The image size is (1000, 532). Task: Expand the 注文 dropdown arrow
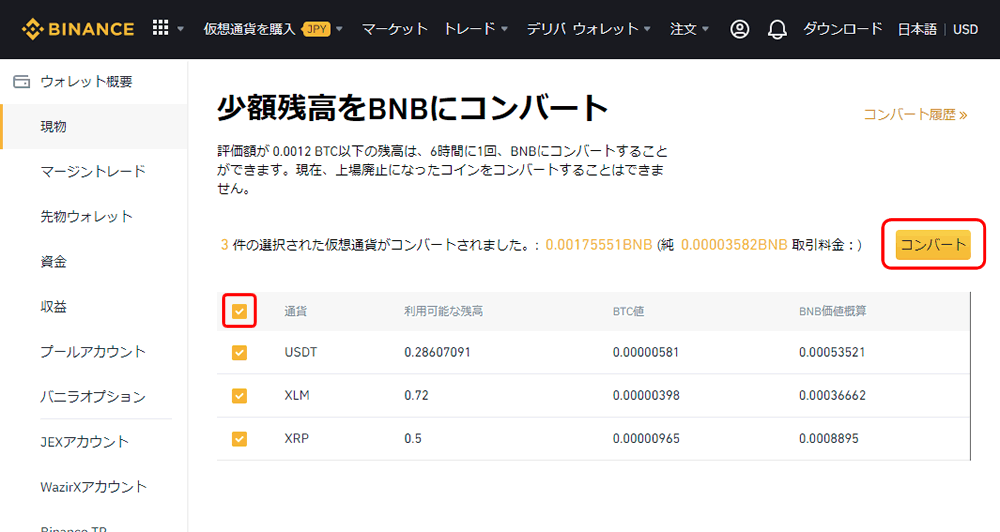[705, 29]
